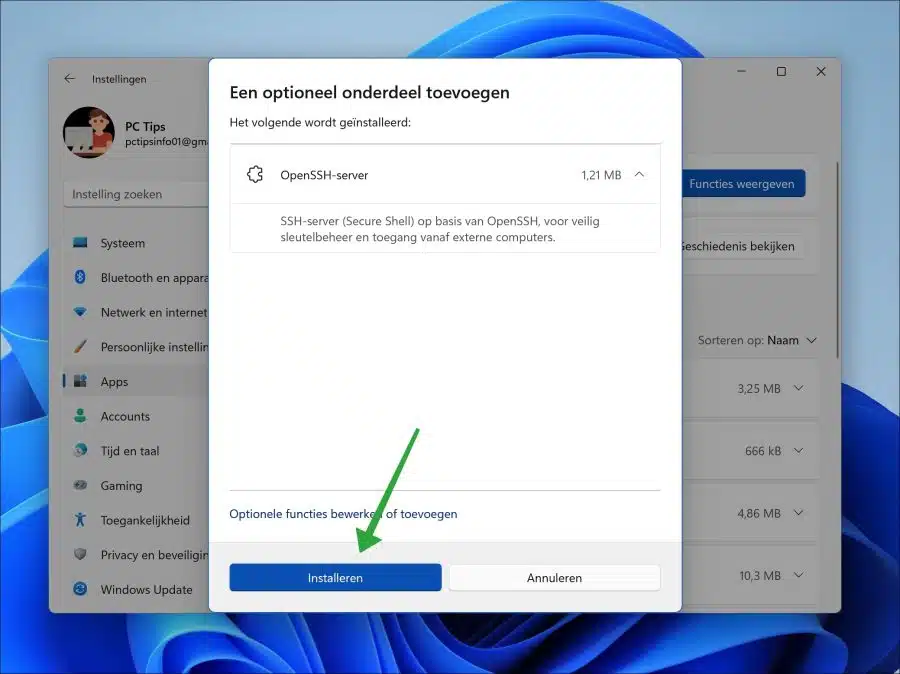Click the Privacy shield icon
900x674 pixels.
(80, 554)
